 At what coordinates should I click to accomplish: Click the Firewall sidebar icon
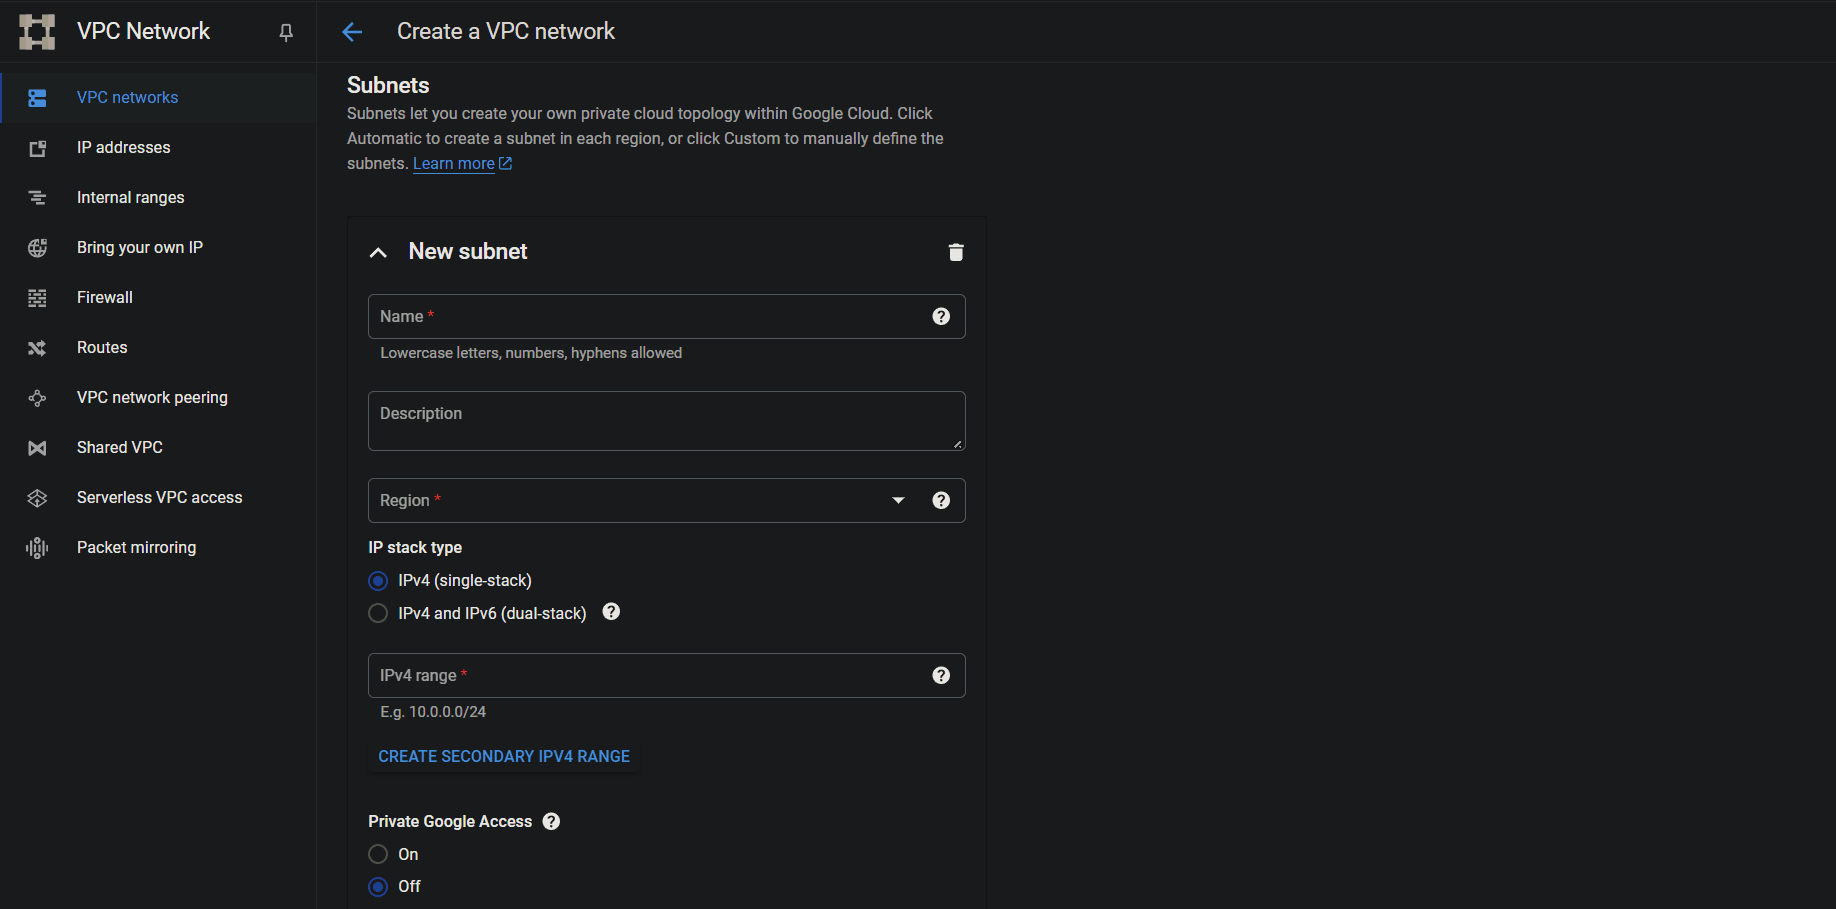[37, 298]
